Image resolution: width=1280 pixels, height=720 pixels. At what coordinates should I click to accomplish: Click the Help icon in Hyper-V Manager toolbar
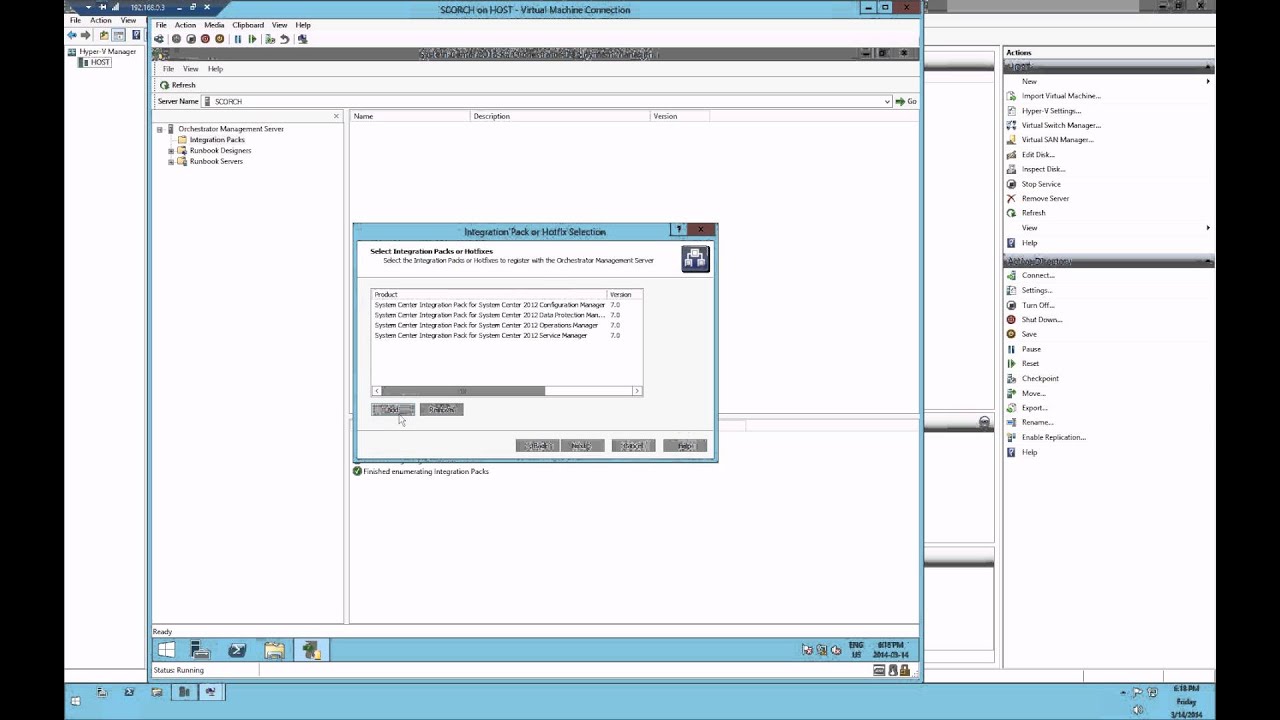136,35
